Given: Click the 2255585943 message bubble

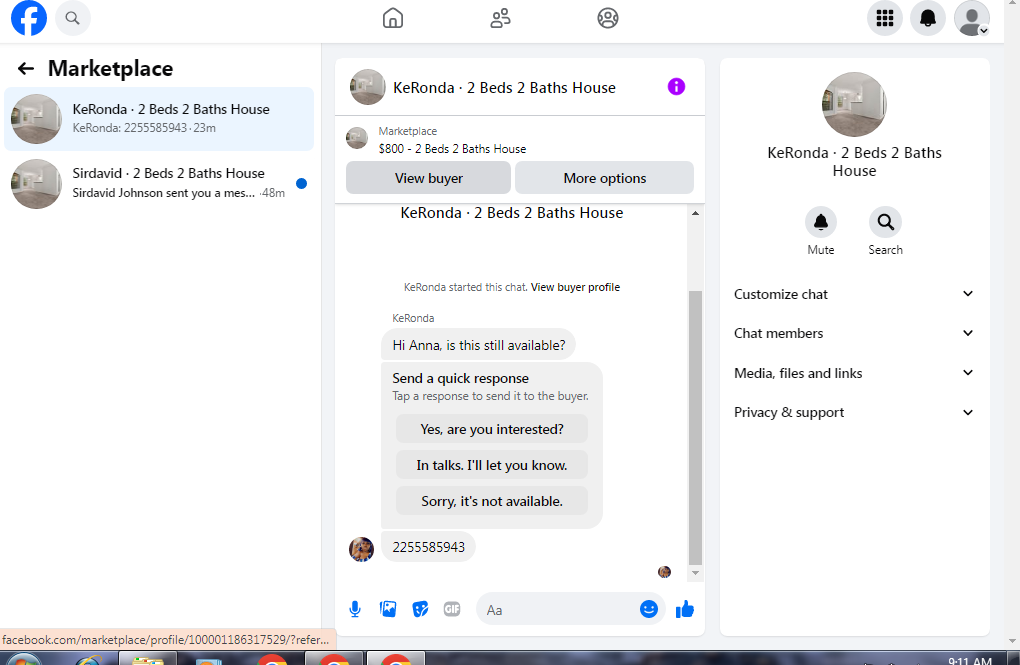Looking at the screenshot, I should [429, 547].
